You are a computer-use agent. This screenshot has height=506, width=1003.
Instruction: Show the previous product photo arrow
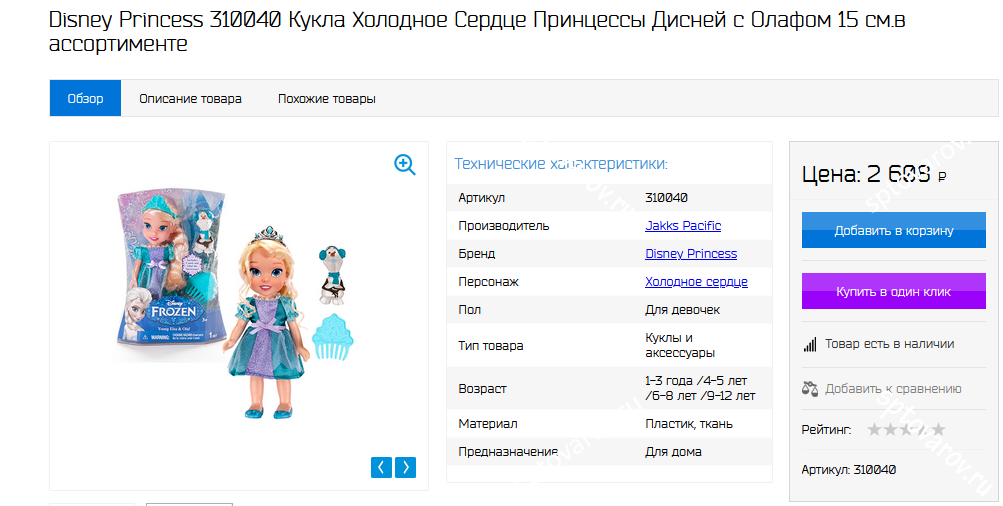click(x=381, y=468)
